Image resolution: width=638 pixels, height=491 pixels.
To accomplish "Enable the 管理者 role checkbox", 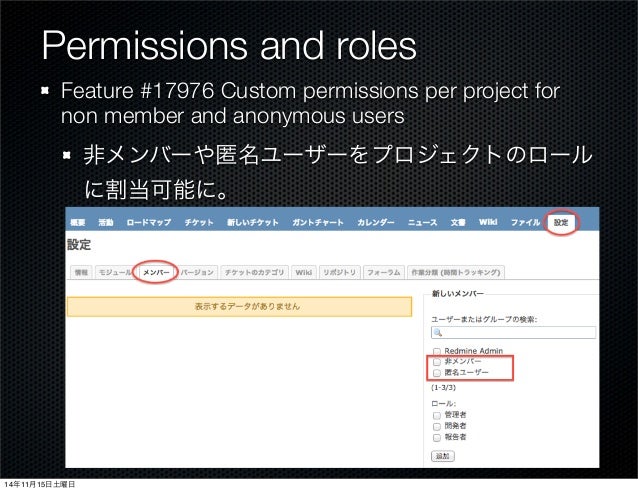I will pyautogui.click(x=437, y=415).
